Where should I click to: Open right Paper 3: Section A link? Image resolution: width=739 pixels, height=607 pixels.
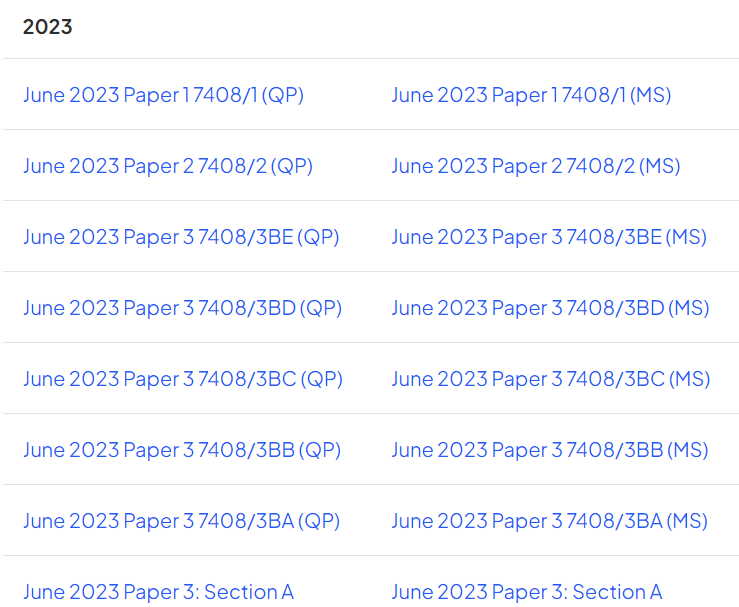[x=527, y=592]
